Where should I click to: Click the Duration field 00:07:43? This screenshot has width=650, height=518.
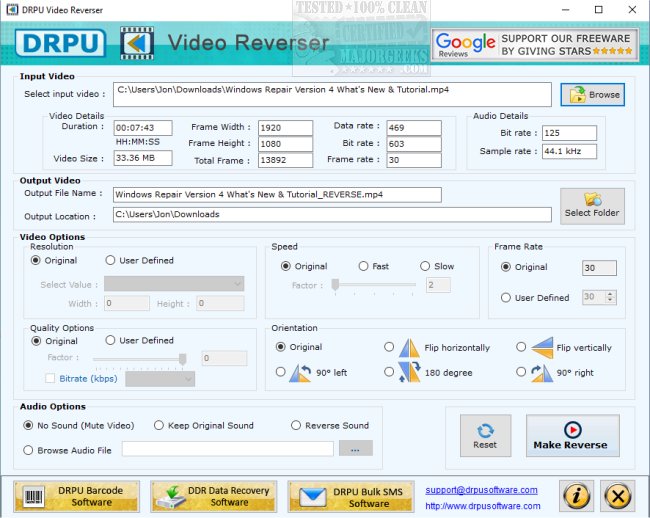(143, 128)
